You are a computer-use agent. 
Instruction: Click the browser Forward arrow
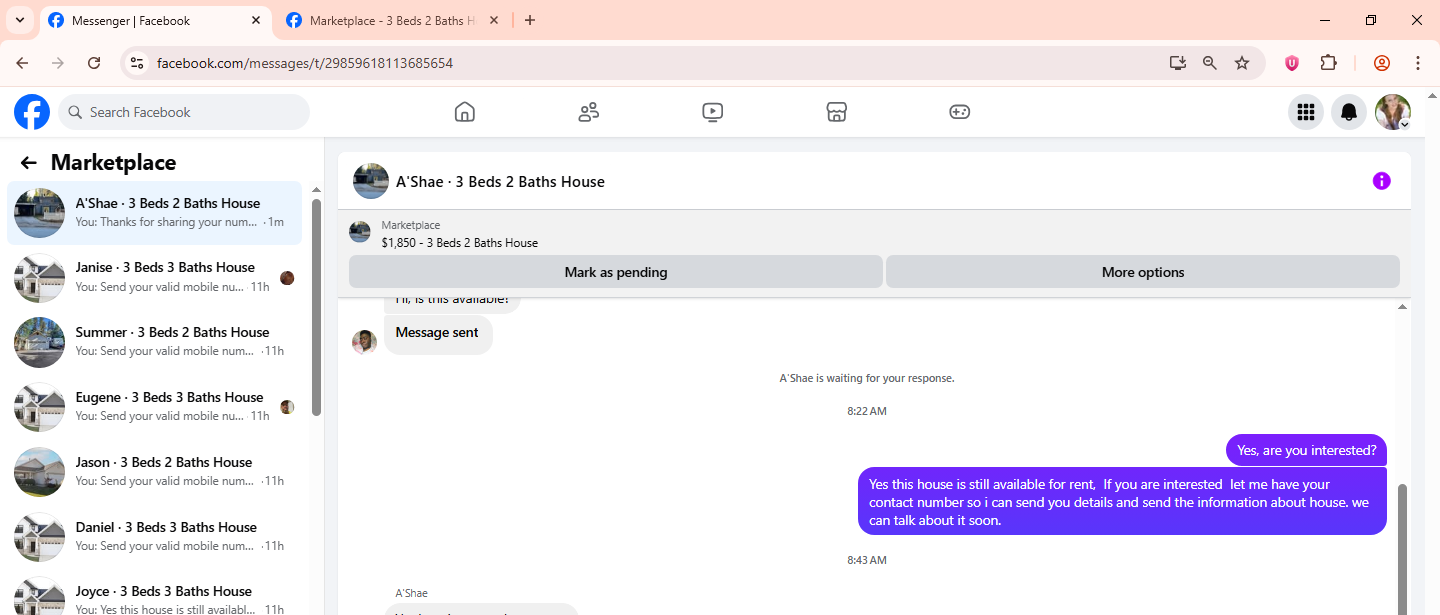point(58,63)
